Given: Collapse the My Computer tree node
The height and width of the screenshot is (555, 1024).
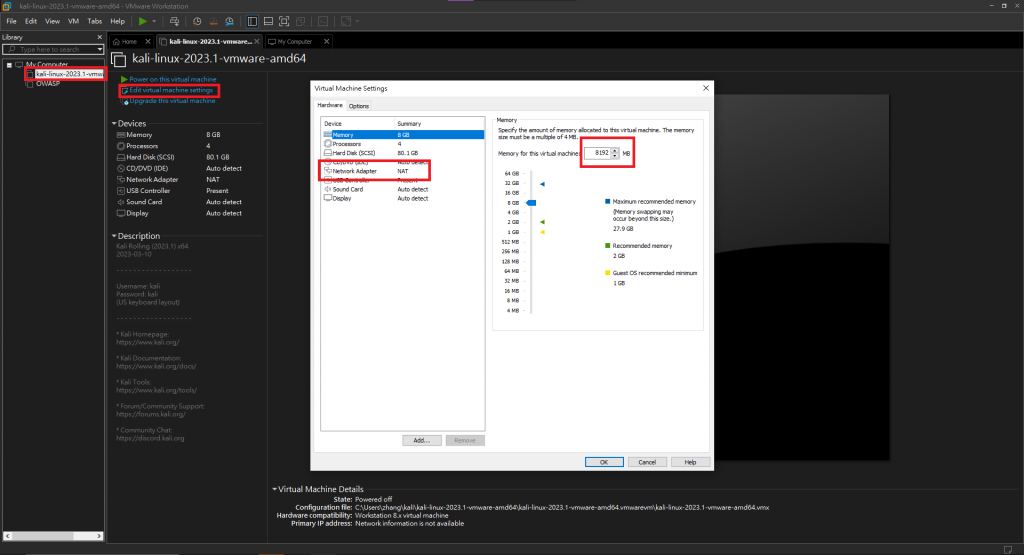Looking at the screenshot, I should (9, 65).
